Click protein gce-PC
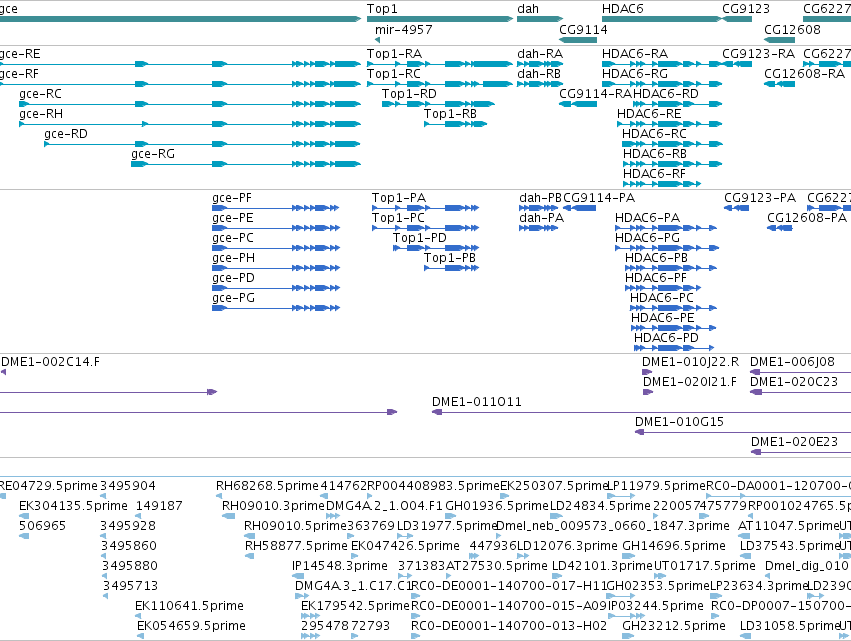851x641 pixels. click(232, 238)
